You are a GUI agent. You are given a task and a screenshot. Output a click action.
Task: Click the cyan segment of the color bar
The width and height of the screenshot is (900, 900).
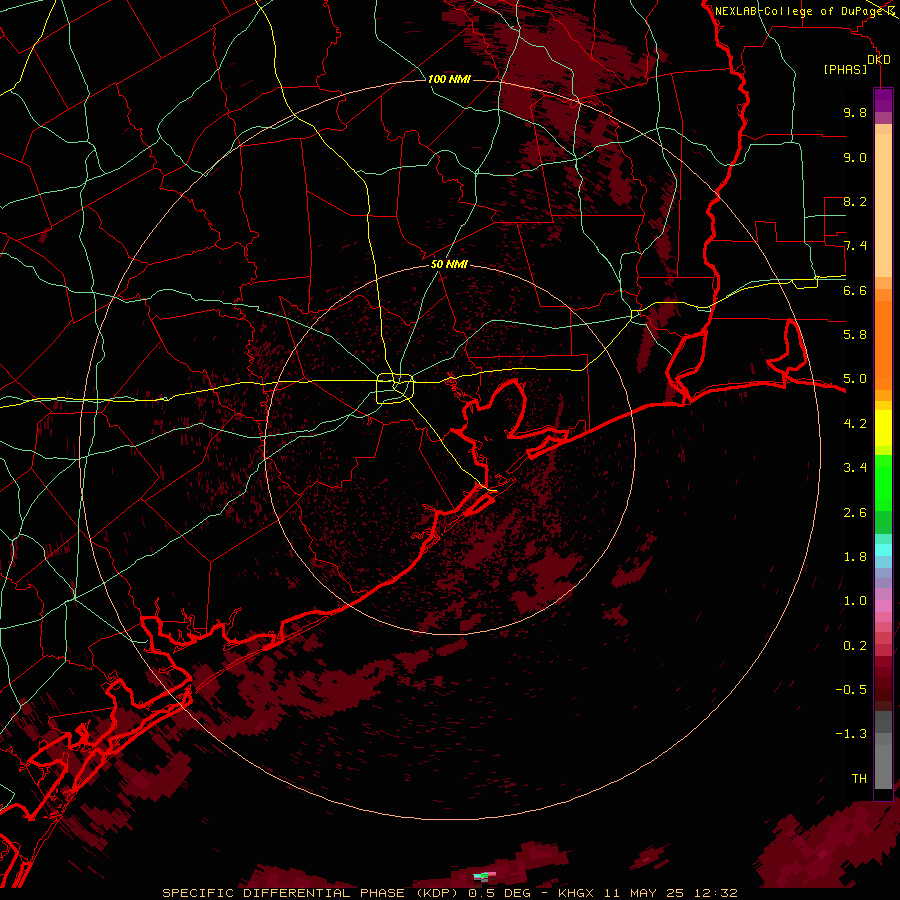(x=883, y=550)
